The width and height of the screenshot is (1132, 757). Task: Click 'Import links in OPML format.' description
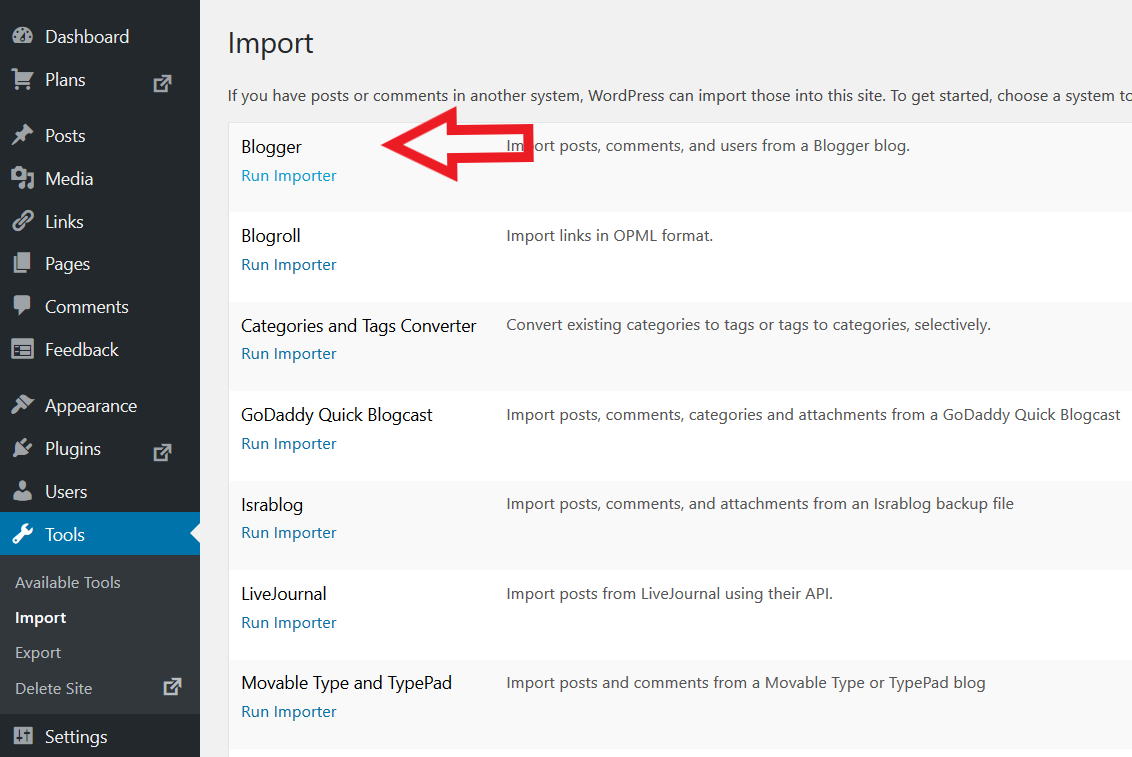609,236
